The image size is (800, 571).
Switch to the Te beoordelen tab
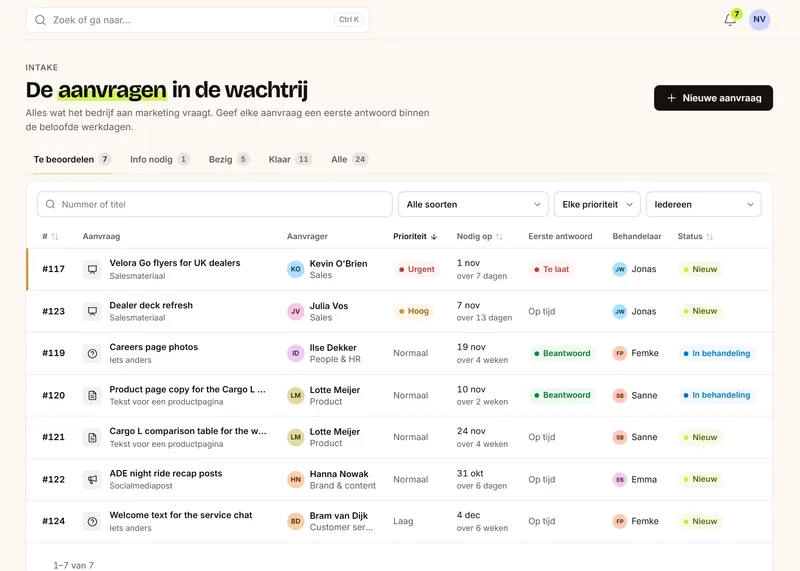[x=72, y=159]
